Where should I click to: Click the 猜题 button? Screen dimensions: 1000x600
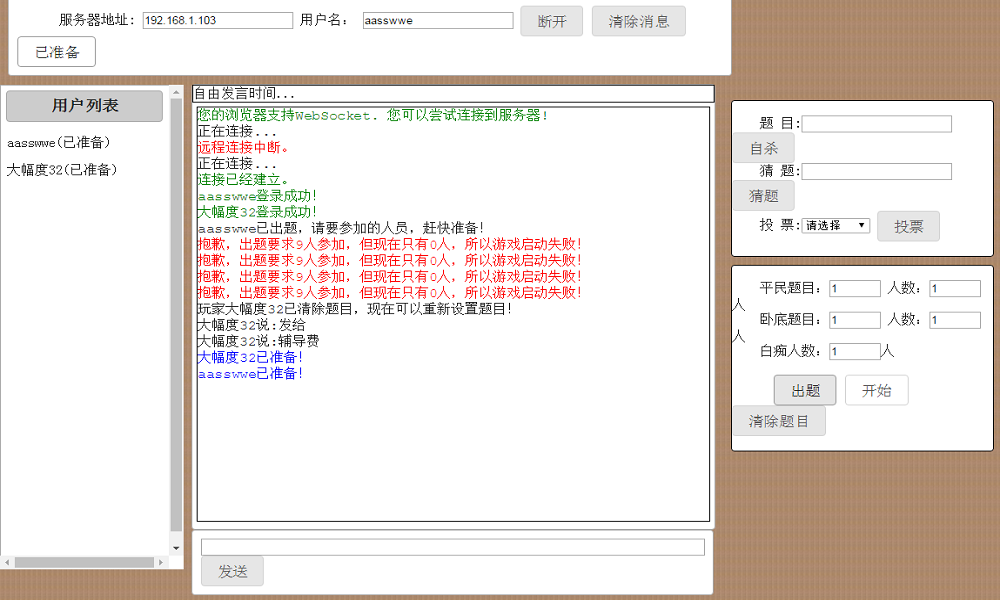click(x=764, y=196)
